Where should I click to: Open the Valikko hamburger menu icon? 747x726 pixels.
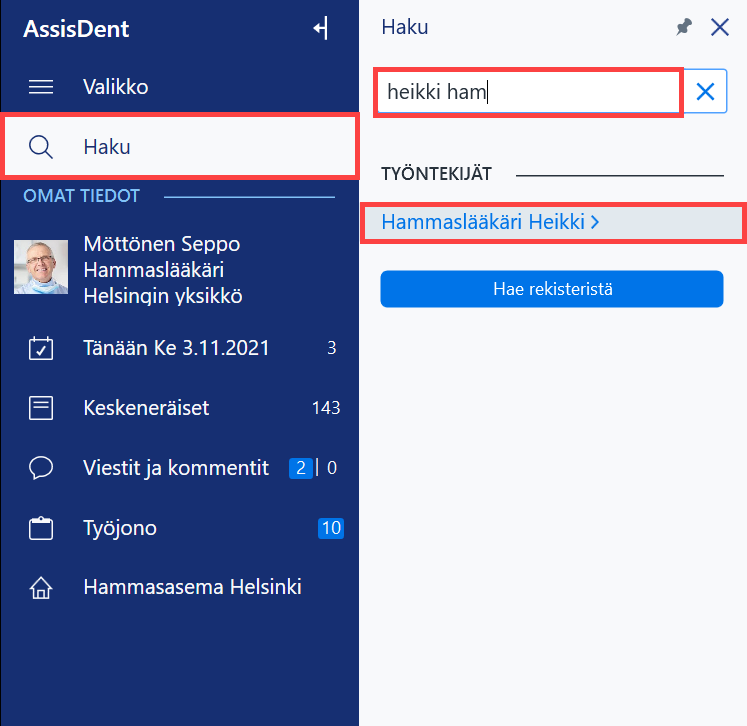[41, 87]
